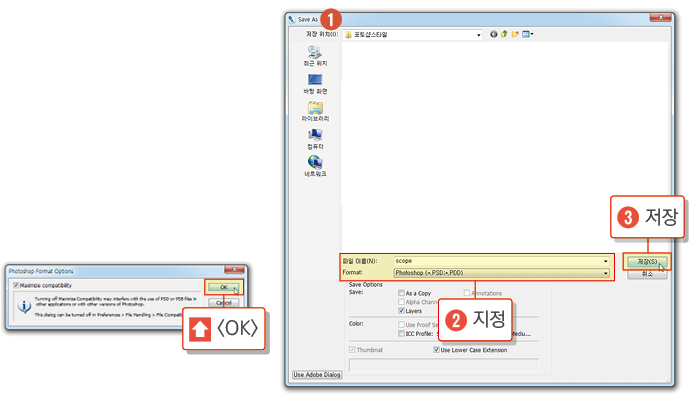Toggle the Annotations checkbox
This screenshot has height=395, width=689.
pos(467,293)
